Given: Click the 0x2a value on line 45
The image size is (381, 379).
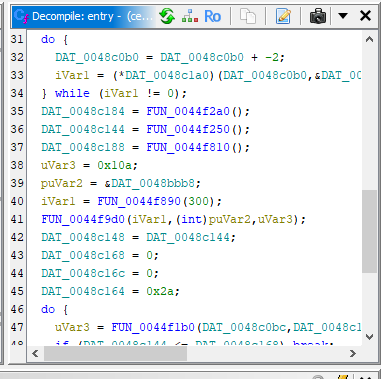Looking at the screenshot, I should pyautogui.click(x=160, y=291).
